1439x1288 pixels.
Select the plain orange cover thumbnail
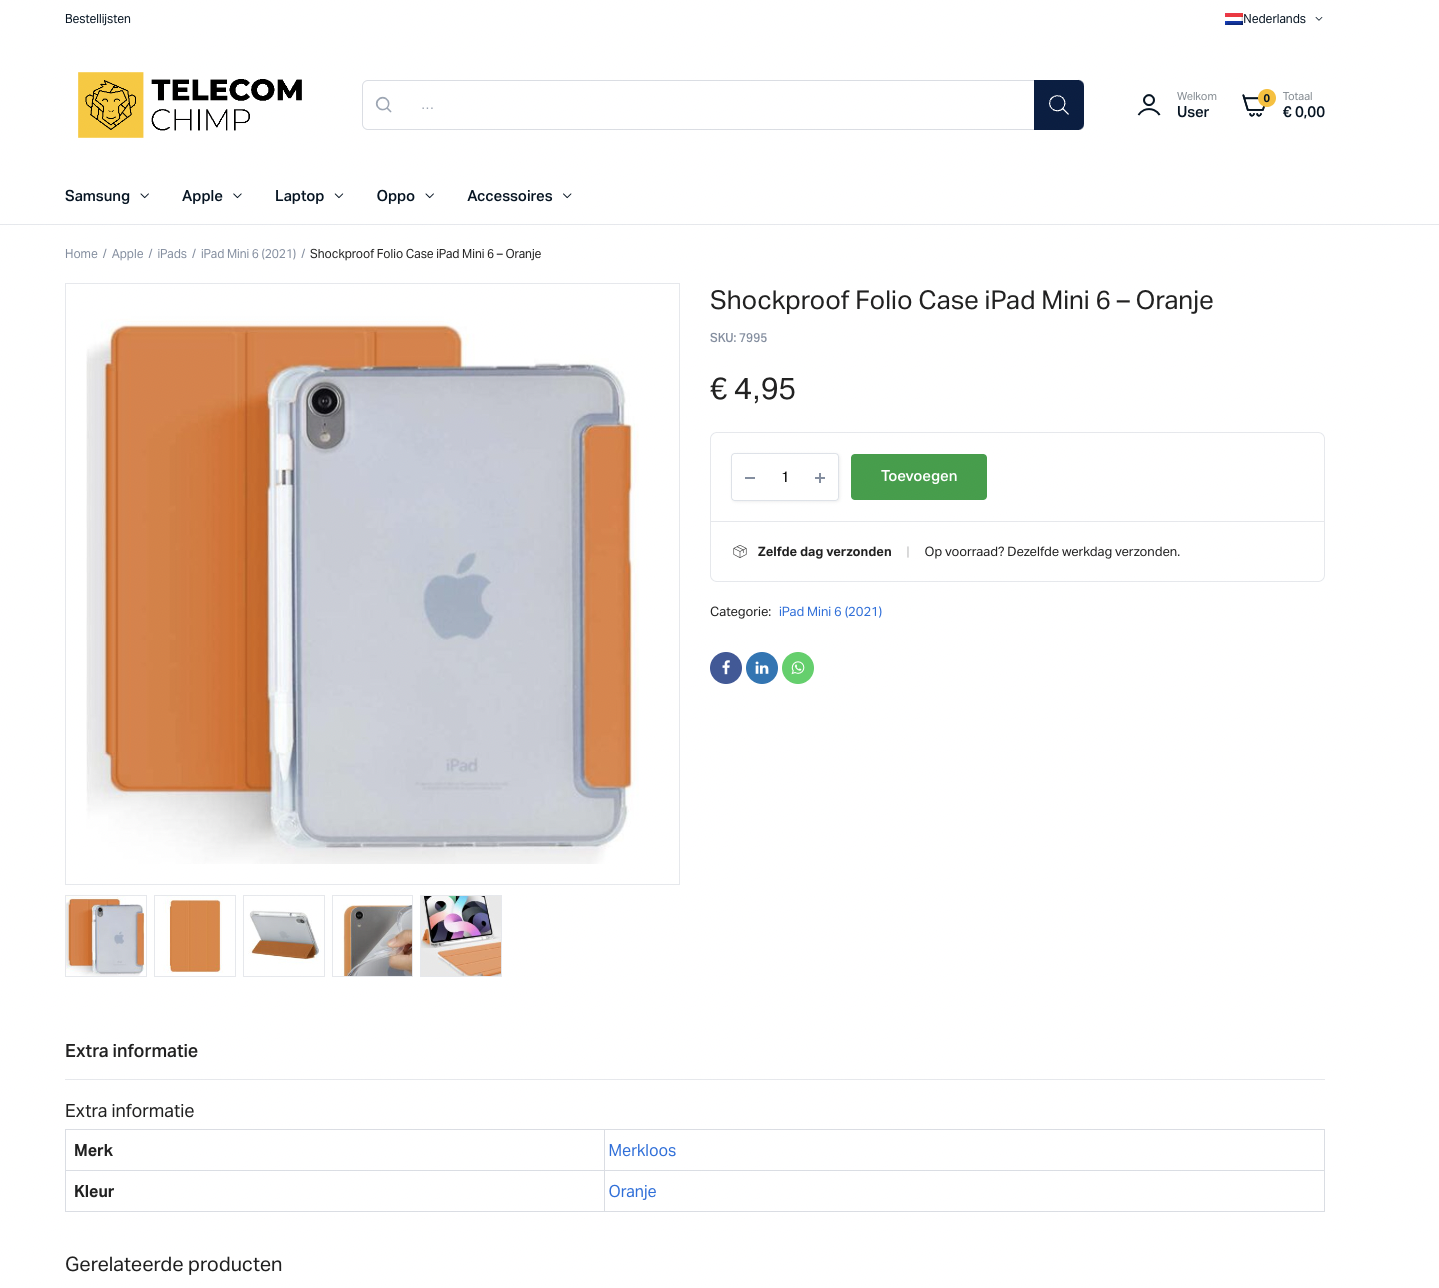[x=195, y=936]
